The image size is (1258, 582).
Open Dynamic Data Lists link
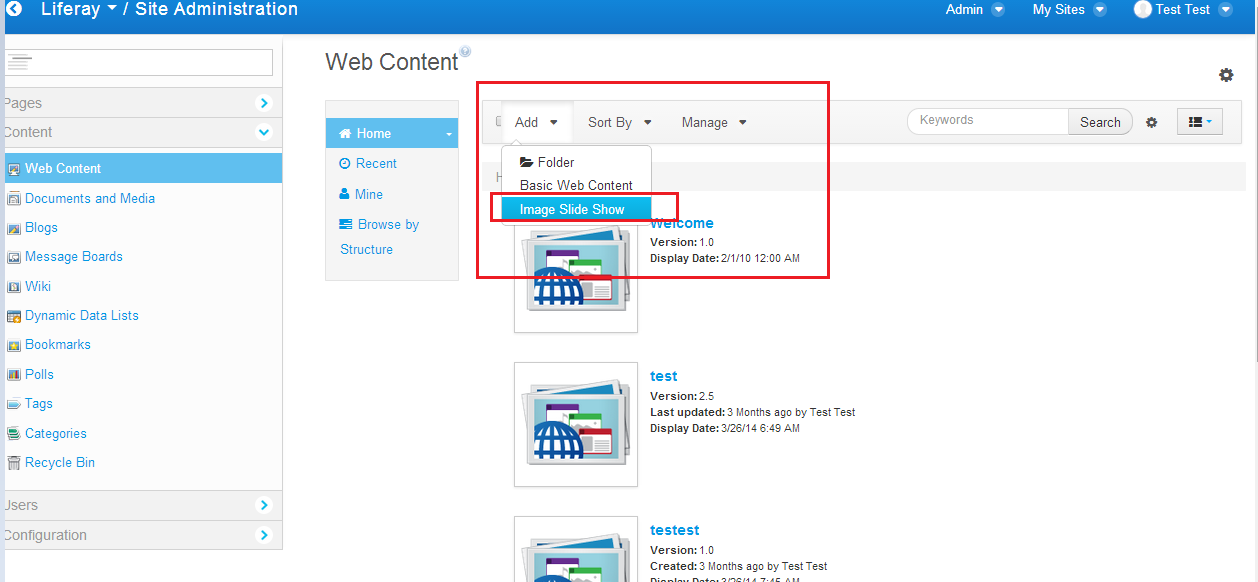click(x=82, y=315)
